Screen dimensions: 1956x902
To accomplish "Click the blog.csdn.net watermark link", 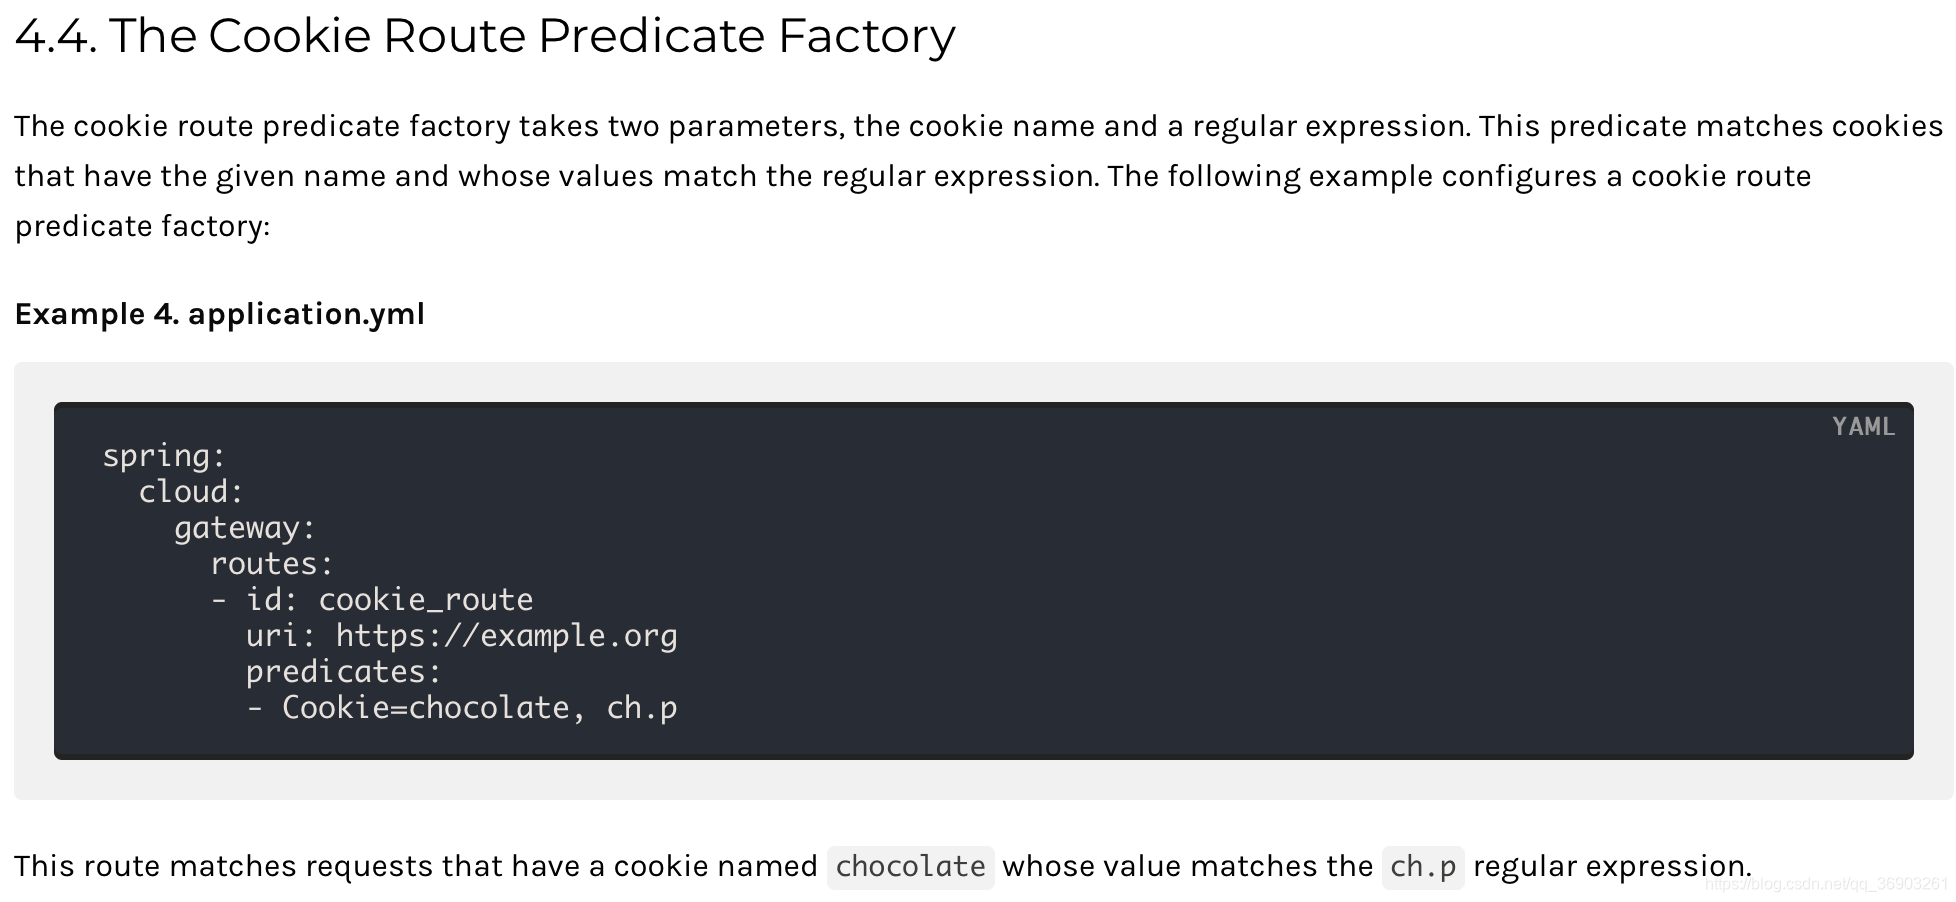I will point(1827,884).
